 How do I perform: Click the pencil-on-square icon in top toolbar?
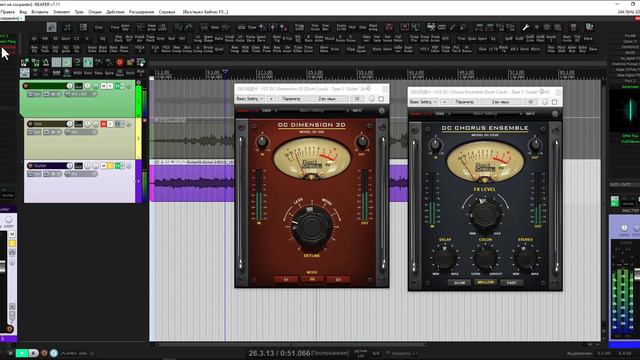point(51,27)
